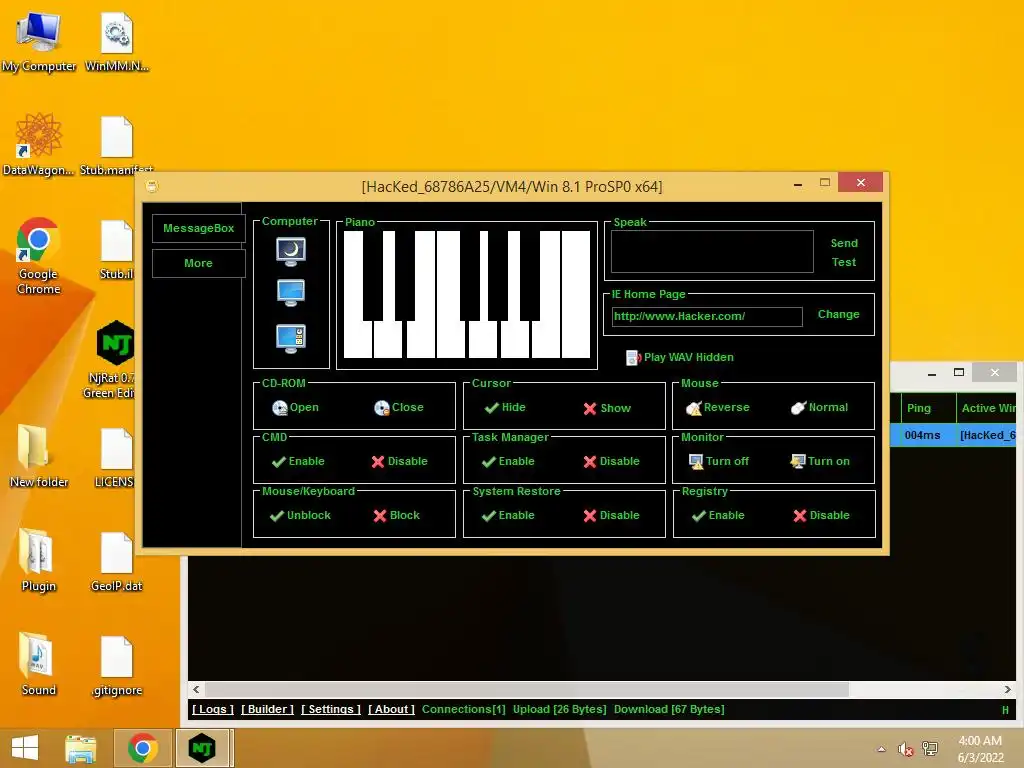The height and width of the screenshot is (768, 1024).
Task: Click Send in the Speak group
Action: click(844, 243)
